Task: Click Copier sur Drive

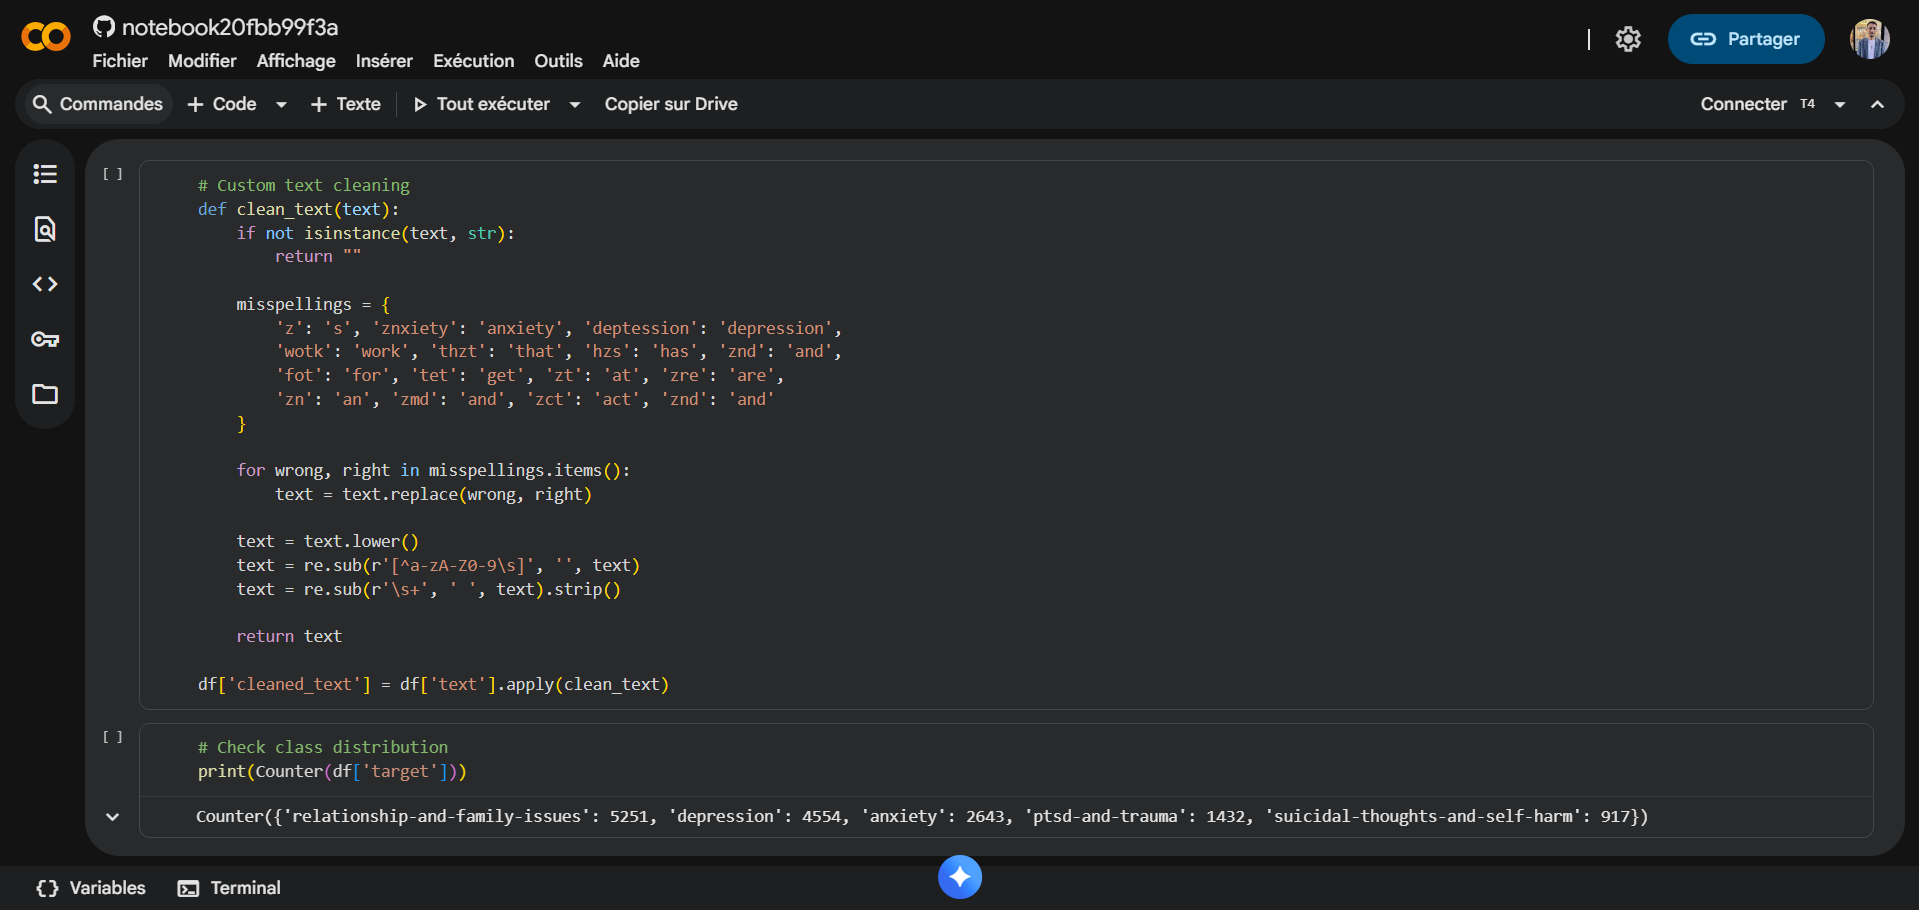Action: click(671, 104)
